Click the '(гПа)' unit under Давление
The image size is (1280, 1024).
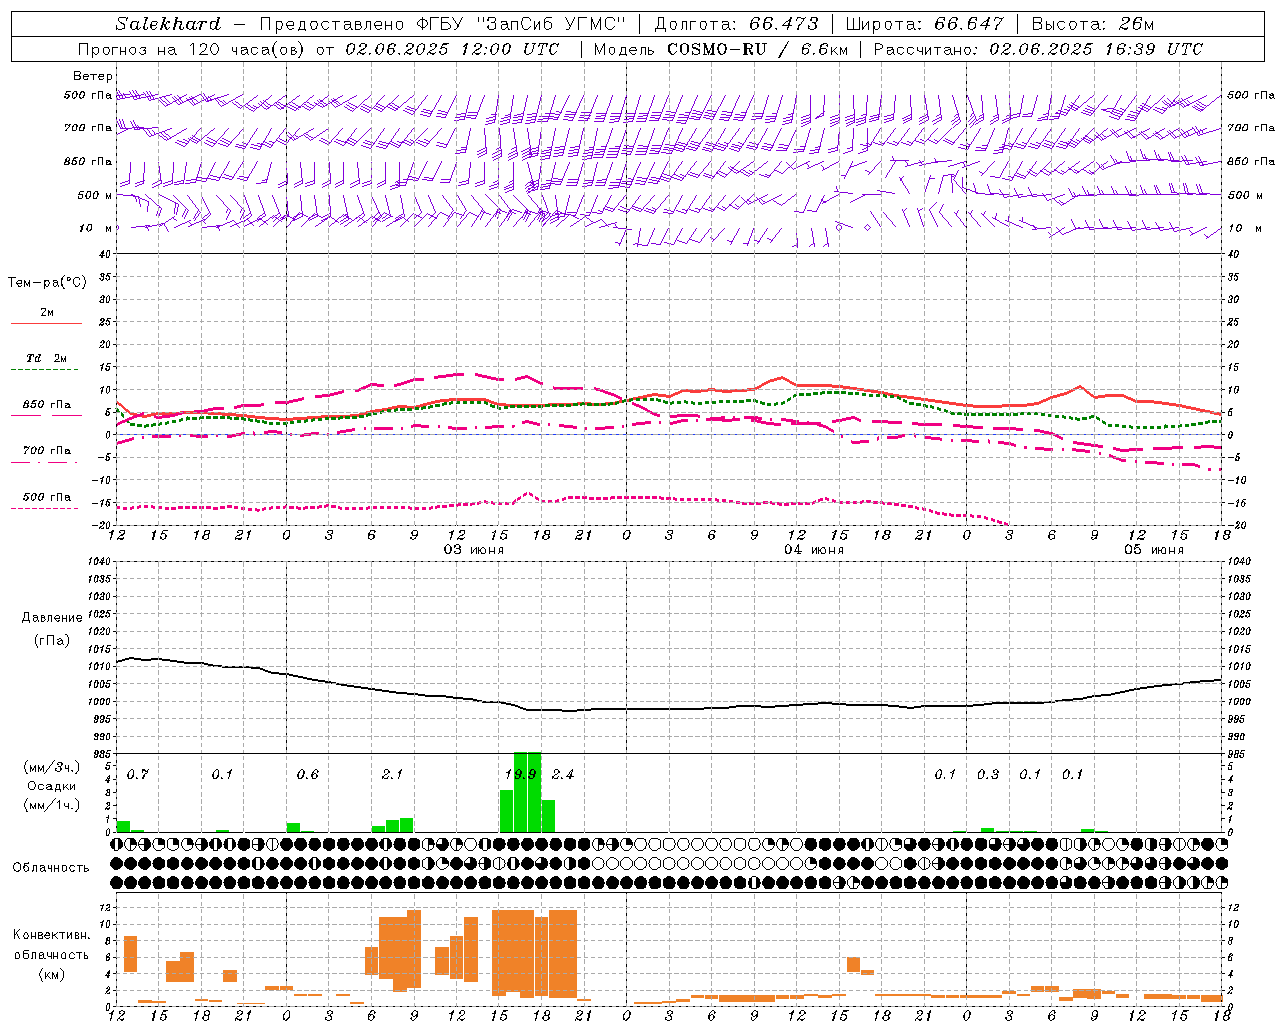[52, 641]
